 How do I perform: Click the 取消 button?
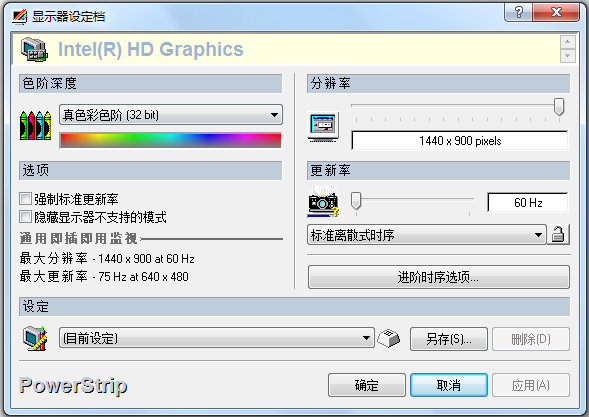(x=449, y=385)
